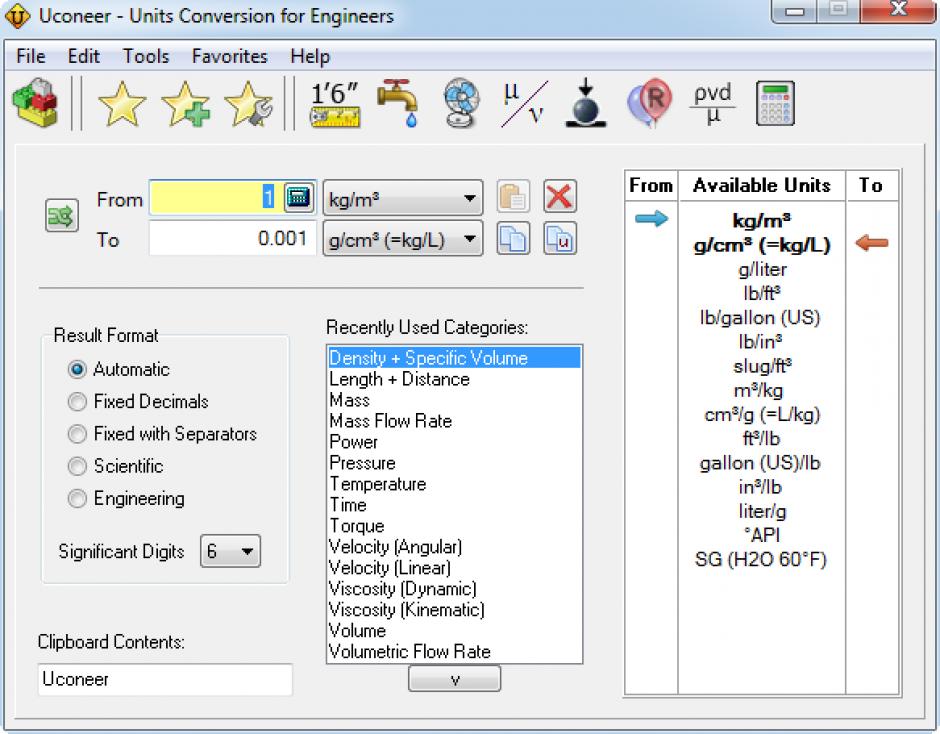Open the Edit menu
940x734 pixels.
click(x=84, y=56)
